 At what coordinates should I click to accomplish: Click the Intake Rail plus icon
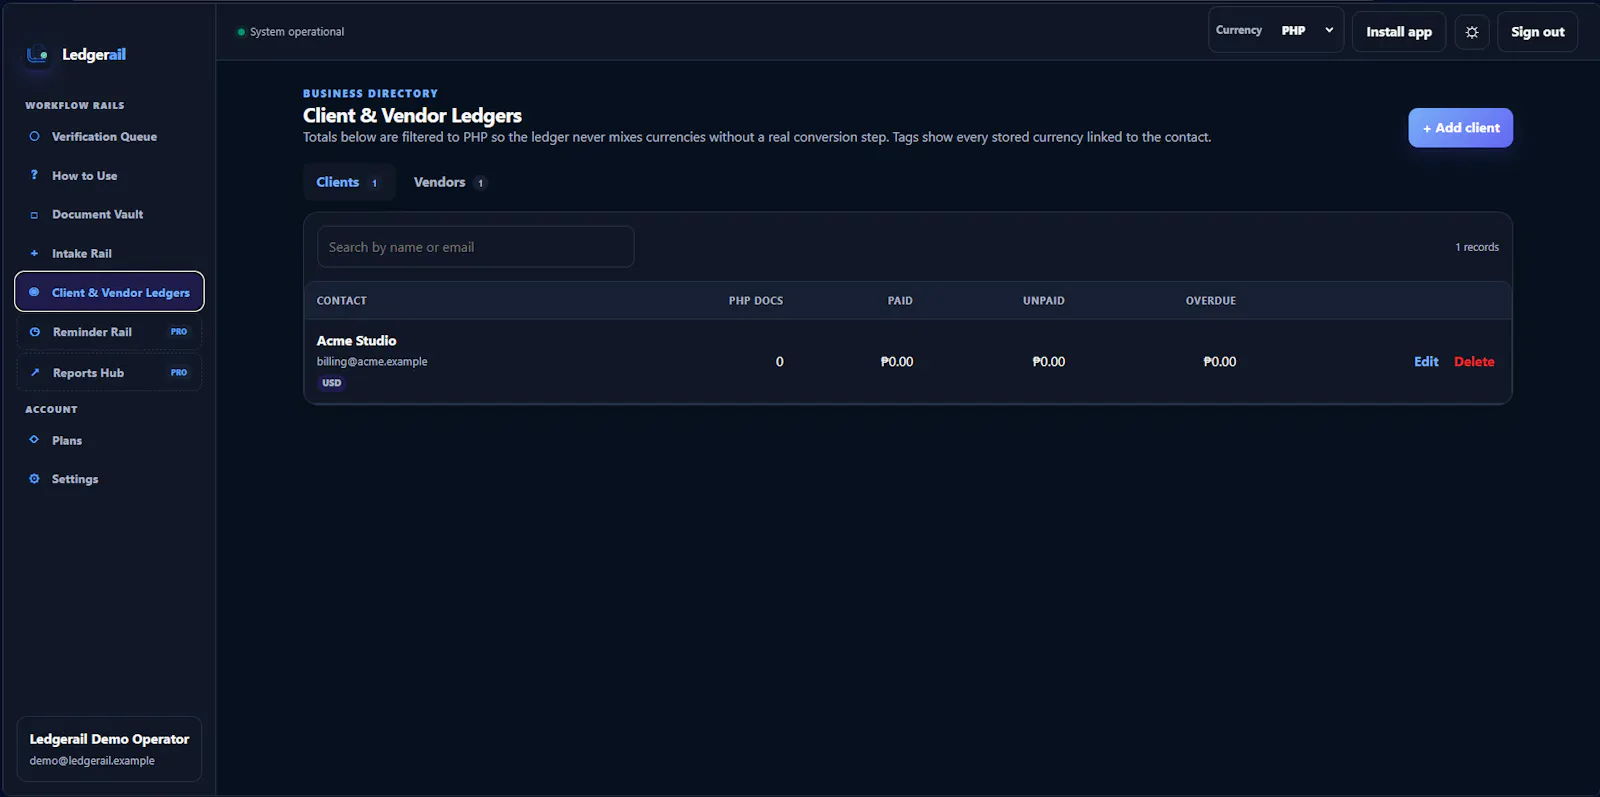[34, 253]
